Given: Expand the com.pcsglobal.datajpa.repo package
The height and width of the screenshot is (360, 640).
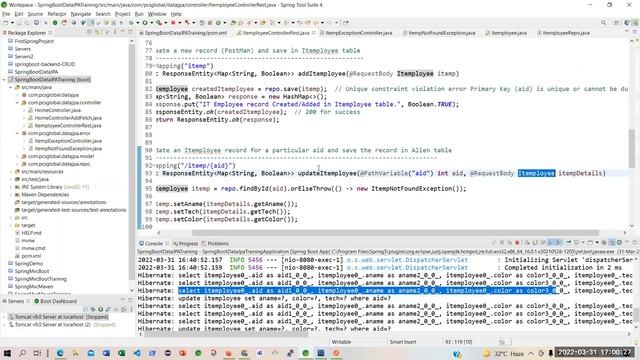Looking at the screenshot, I should (x=18, y=164).
